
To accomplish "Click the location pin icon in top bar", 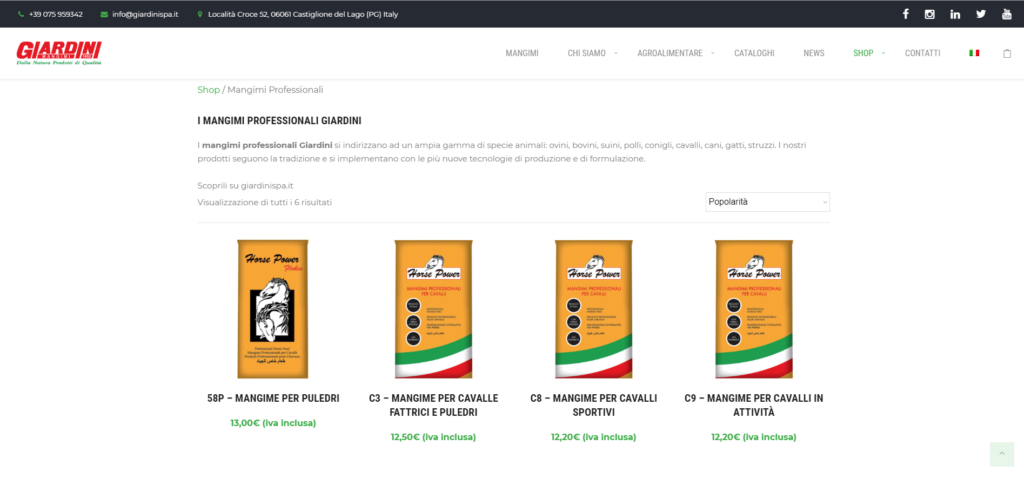I will (200, 14).
